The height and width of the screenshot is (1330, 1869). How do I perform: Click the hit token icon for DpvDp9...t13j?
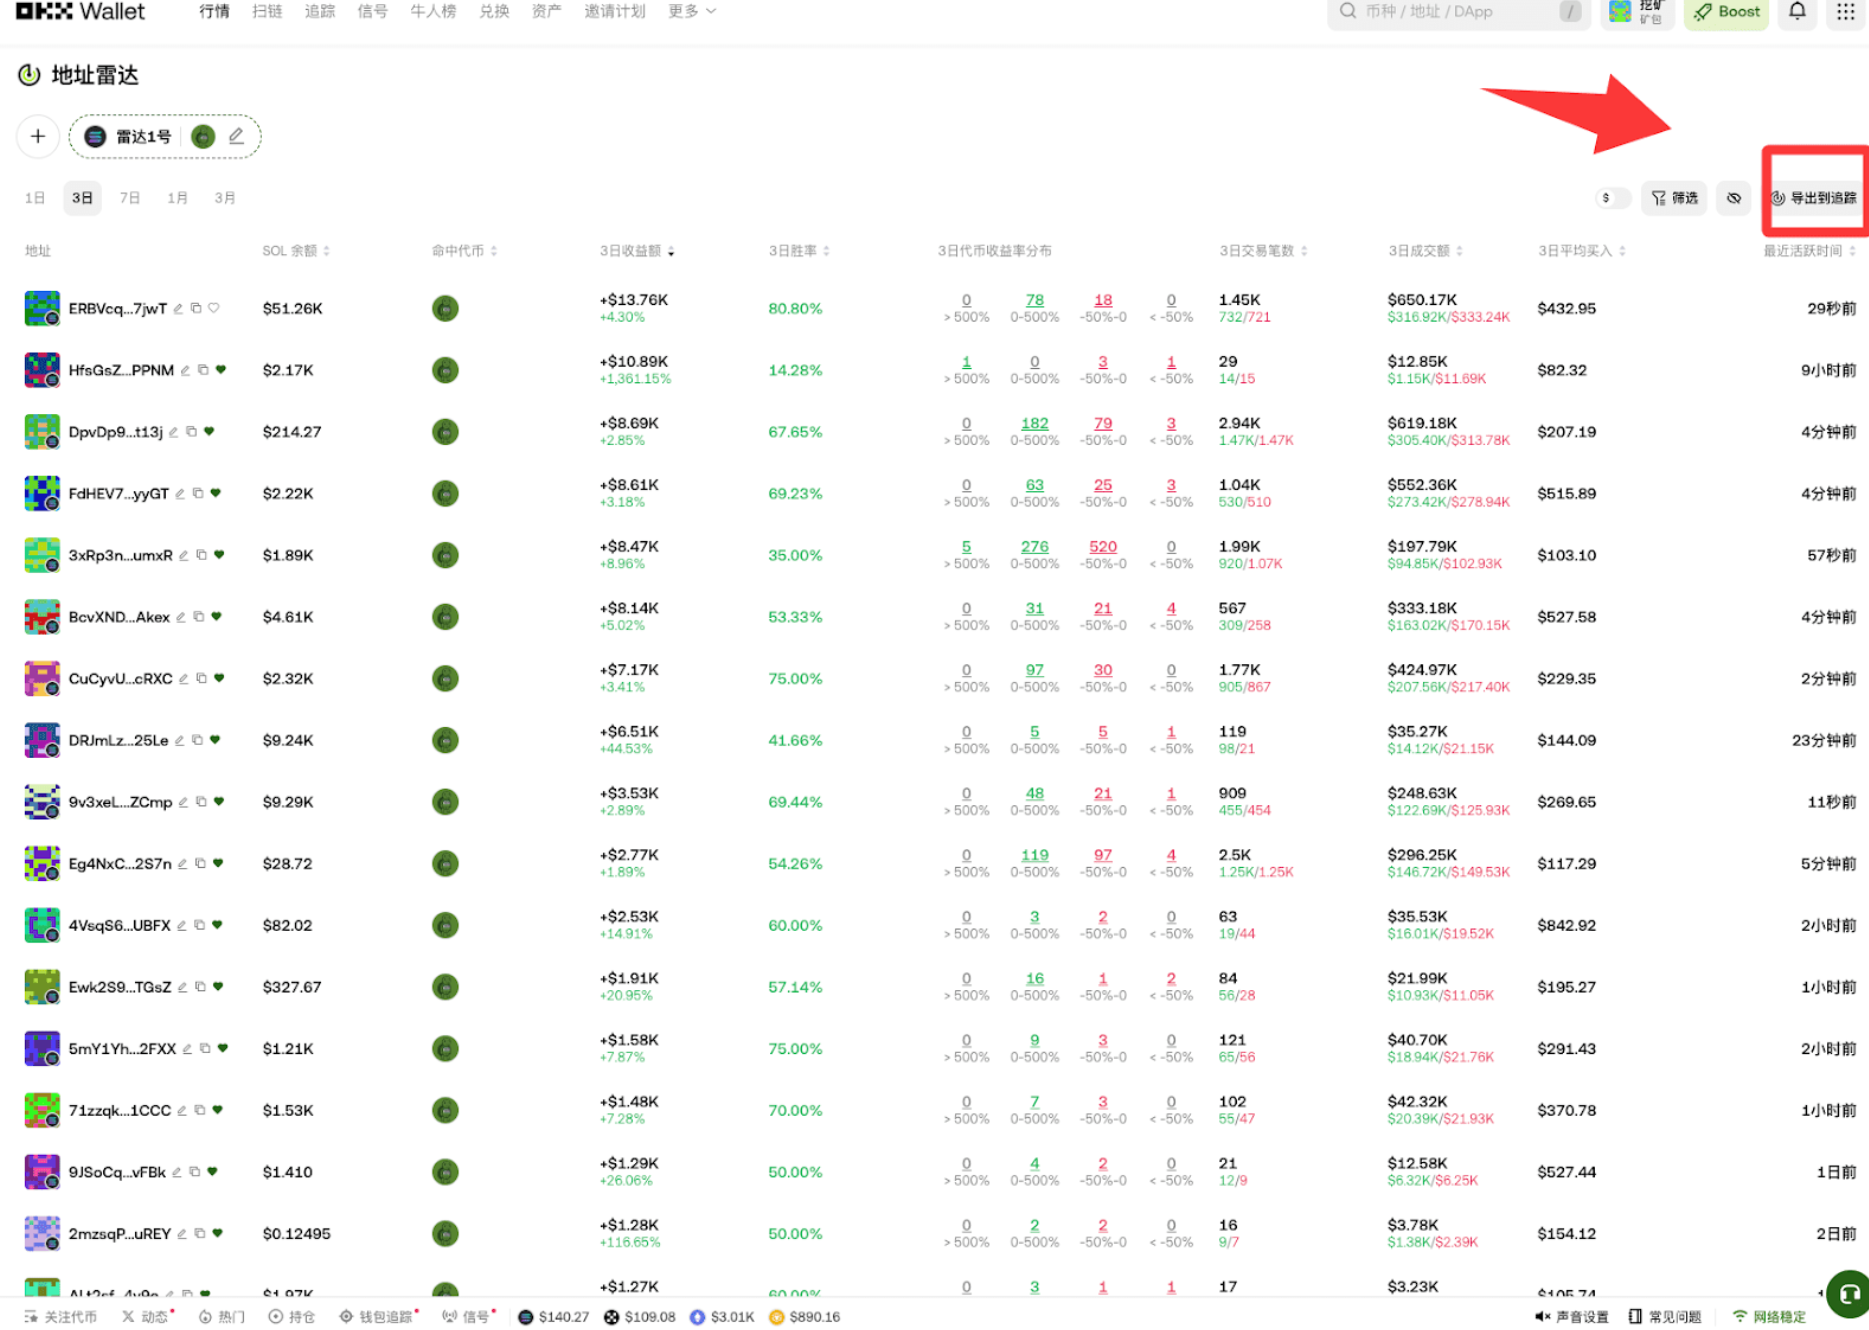(x=445, y=432)
